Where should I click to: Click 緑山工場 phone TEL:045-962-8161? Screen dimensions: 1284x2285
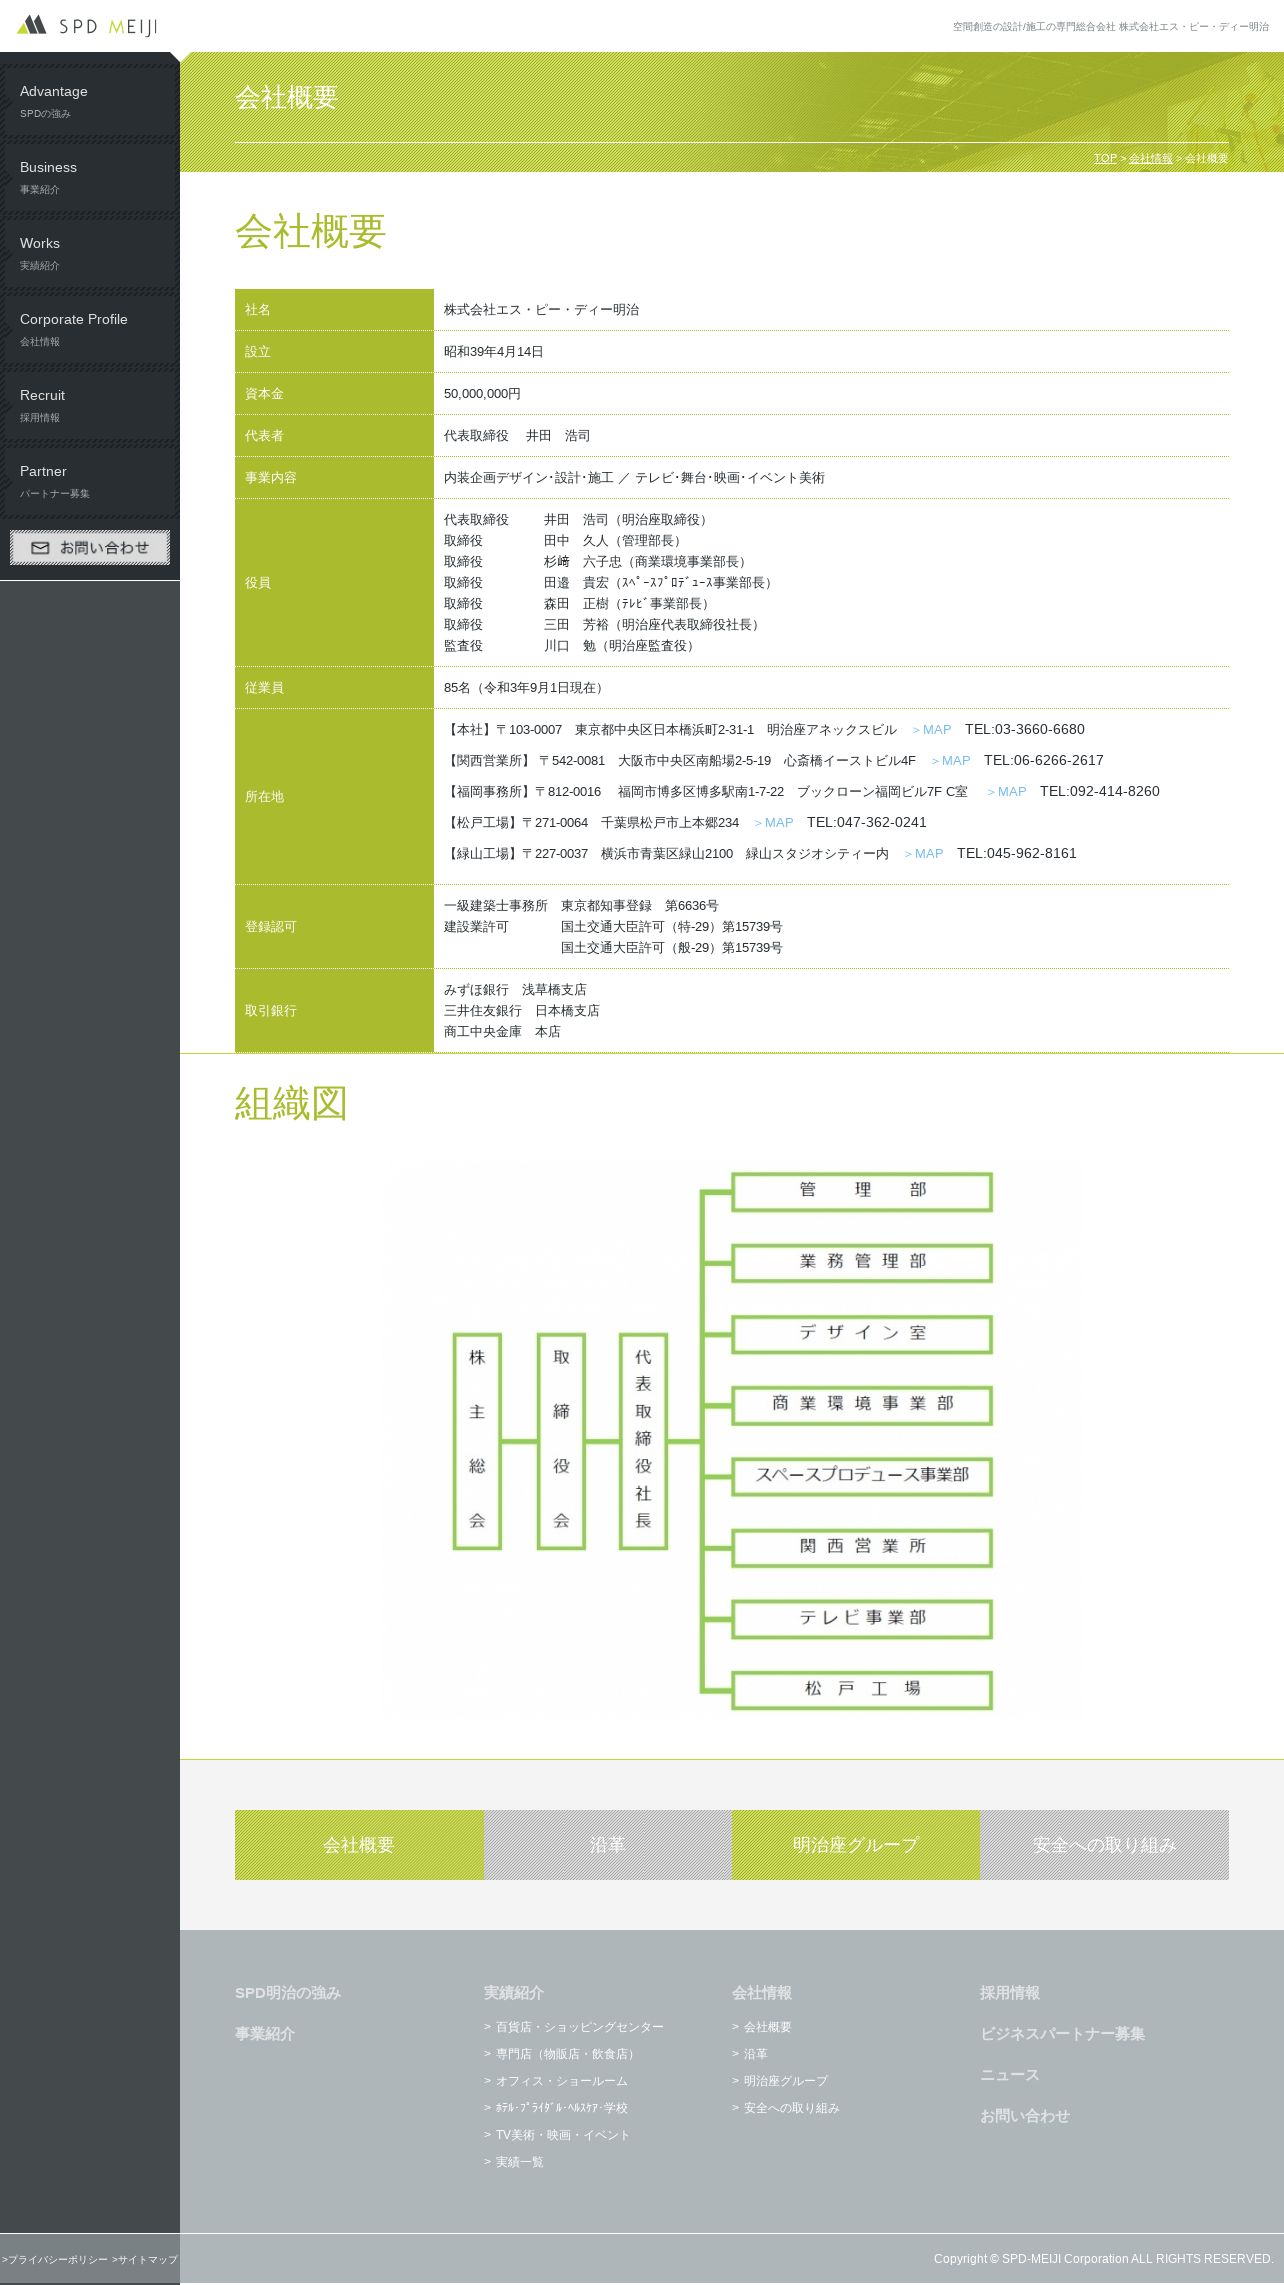[1017, 854]
